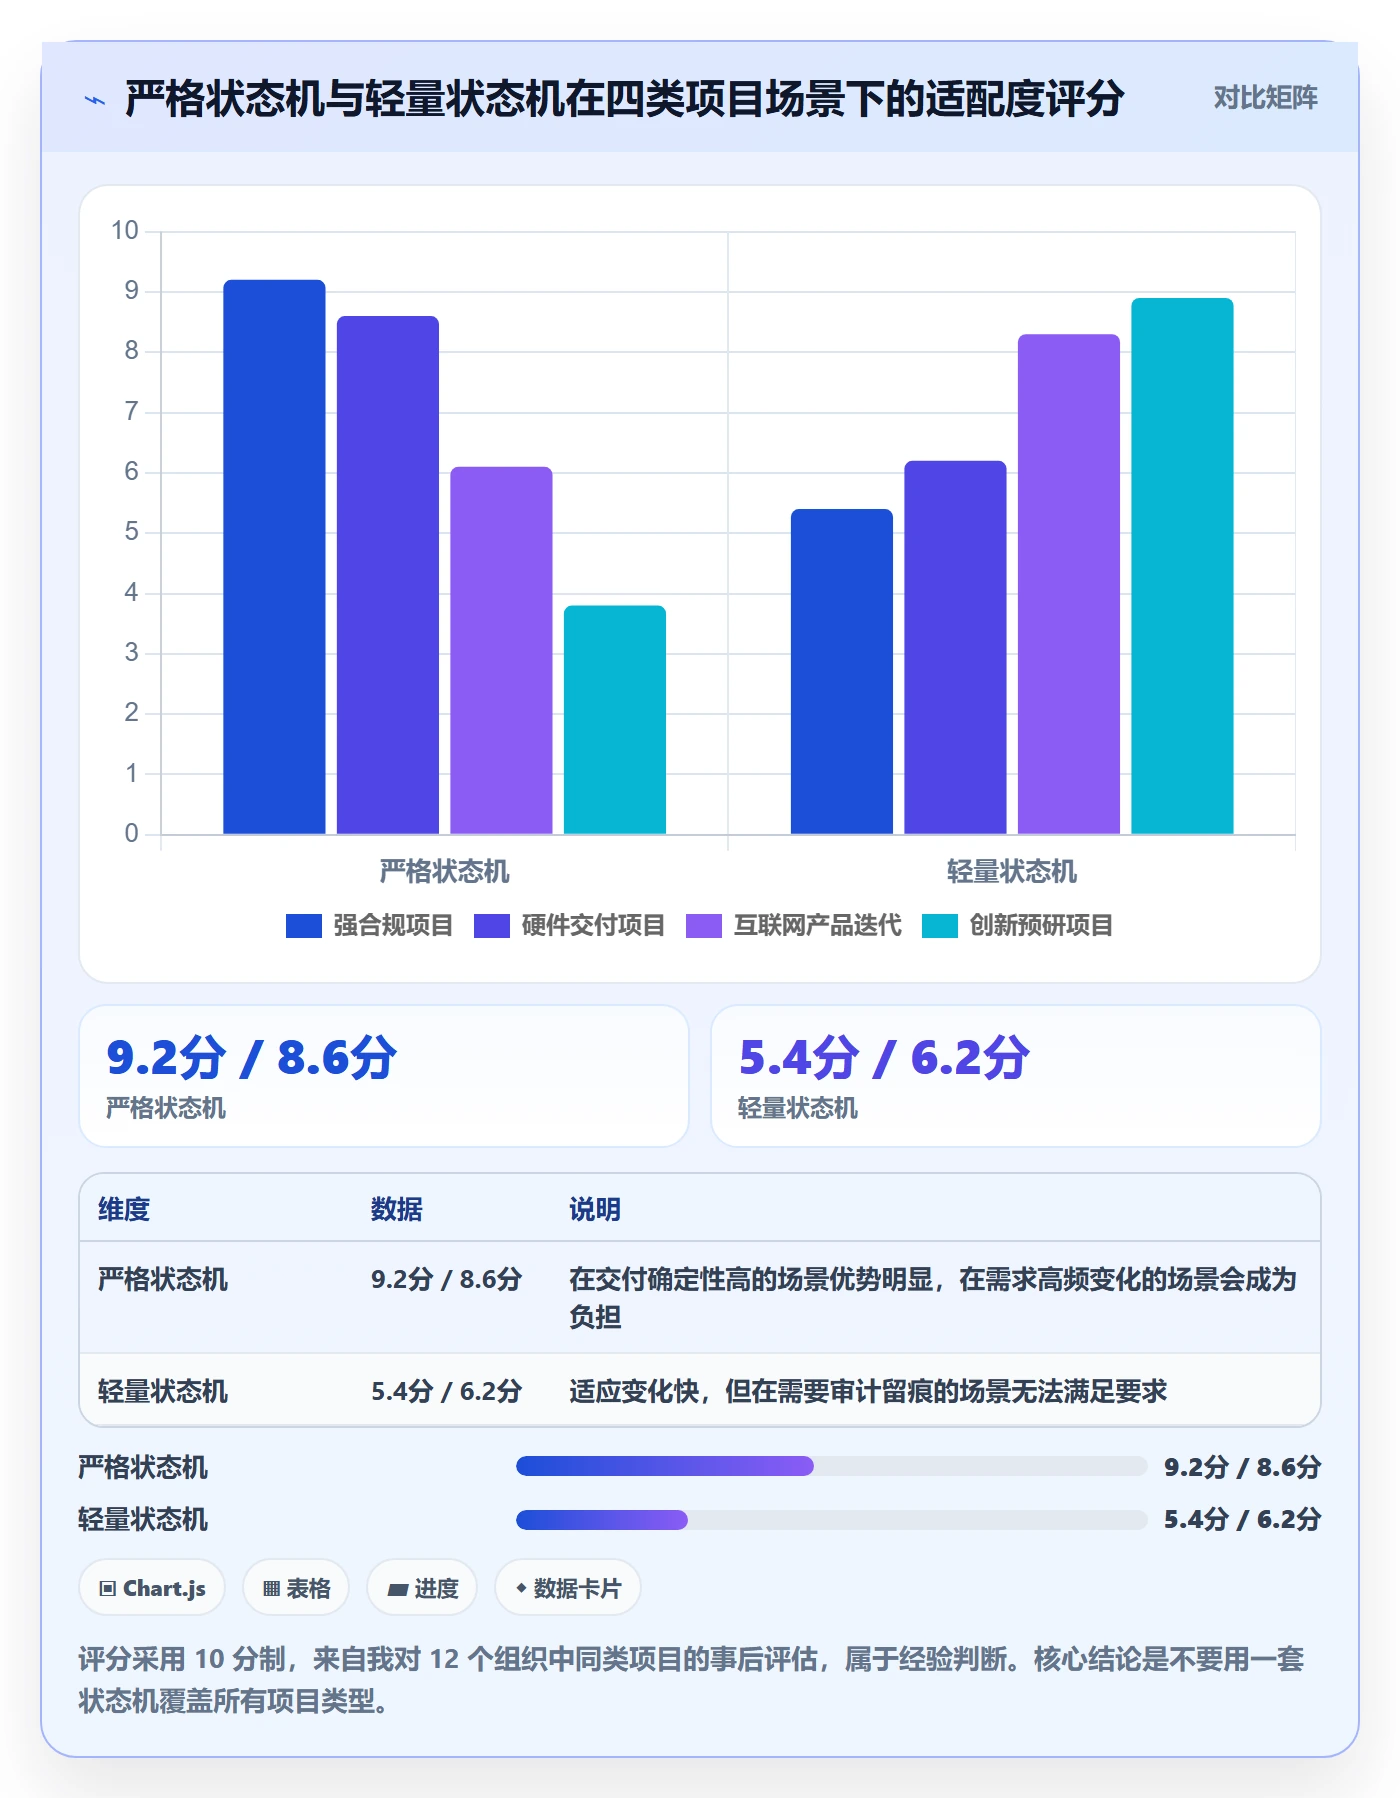
Task: Click the purple 互联网产品迭代 bar in 轻量状态机 group
Action: pos(1069,584)
